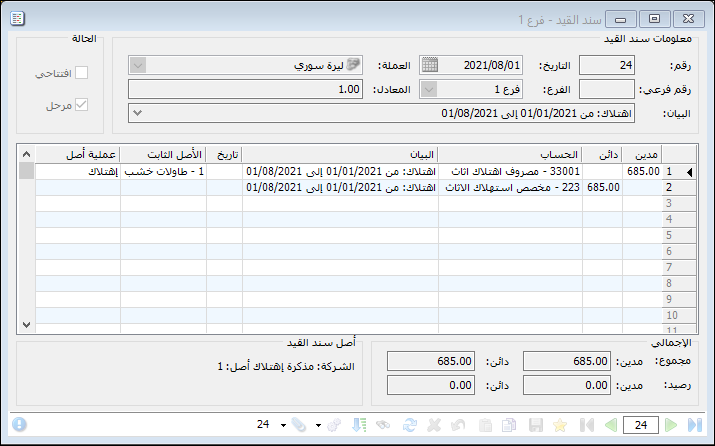Click the total مدين field showing 685.00
Viewport: 715px width, 446px height.
[x=566, y=361]
